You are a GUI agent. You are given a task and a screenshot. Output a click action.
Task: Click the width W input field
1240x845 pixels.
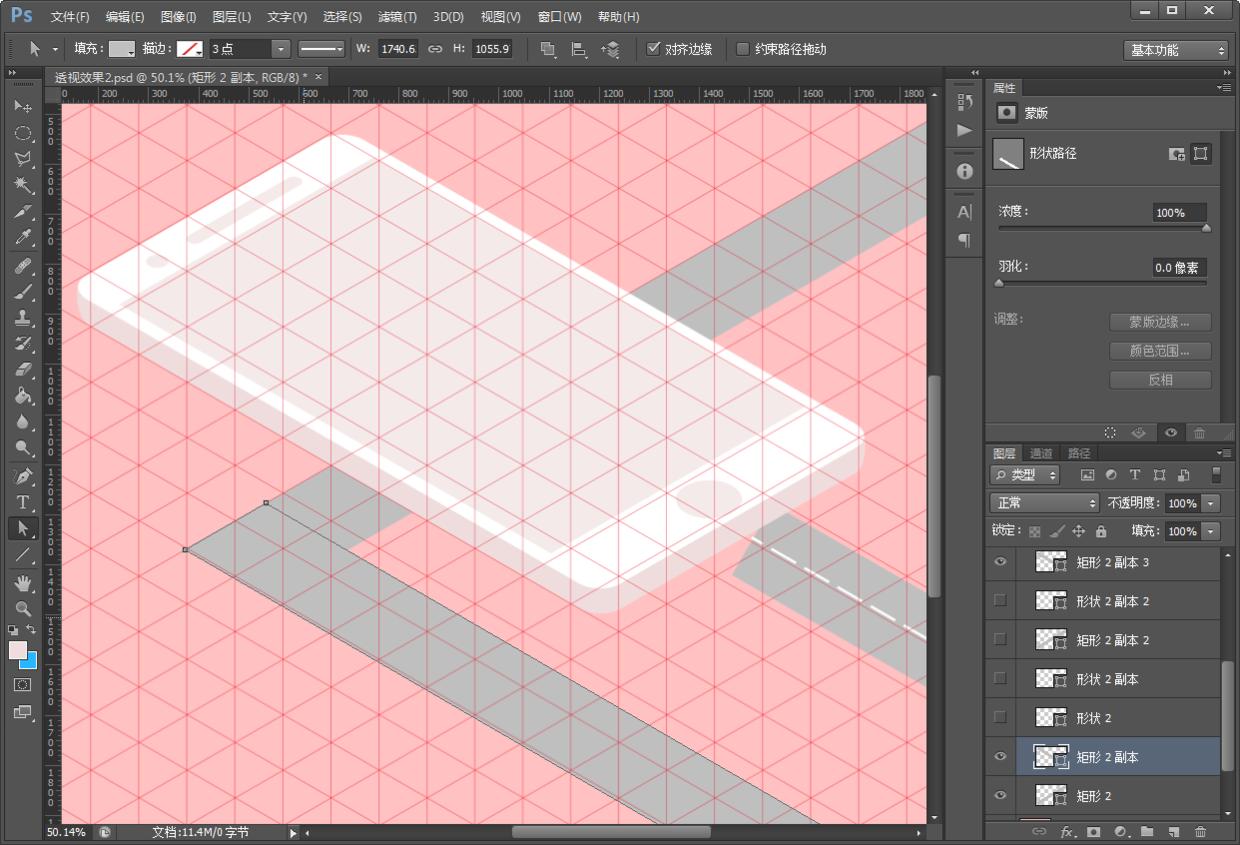pyautogui.click(x=398, y=49)
